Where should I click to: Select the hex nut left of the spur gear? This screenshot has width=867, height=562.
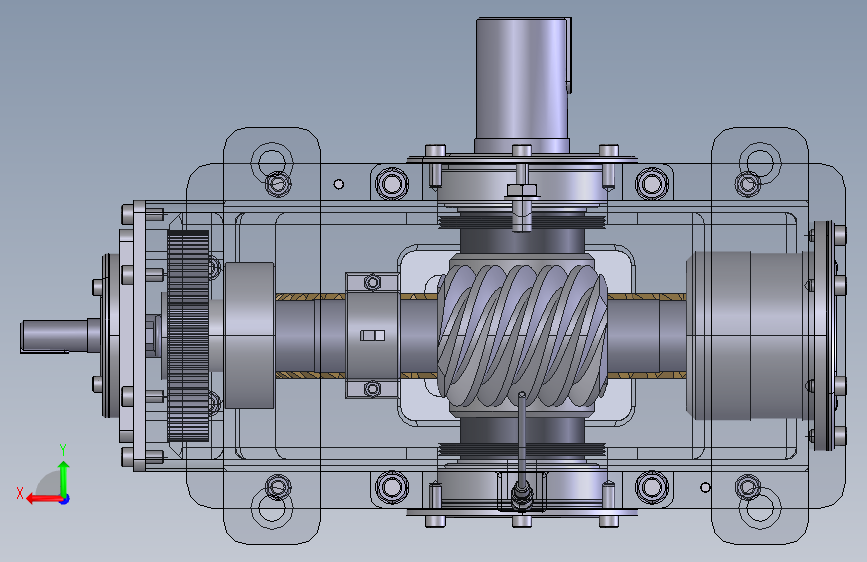[151, 335]
